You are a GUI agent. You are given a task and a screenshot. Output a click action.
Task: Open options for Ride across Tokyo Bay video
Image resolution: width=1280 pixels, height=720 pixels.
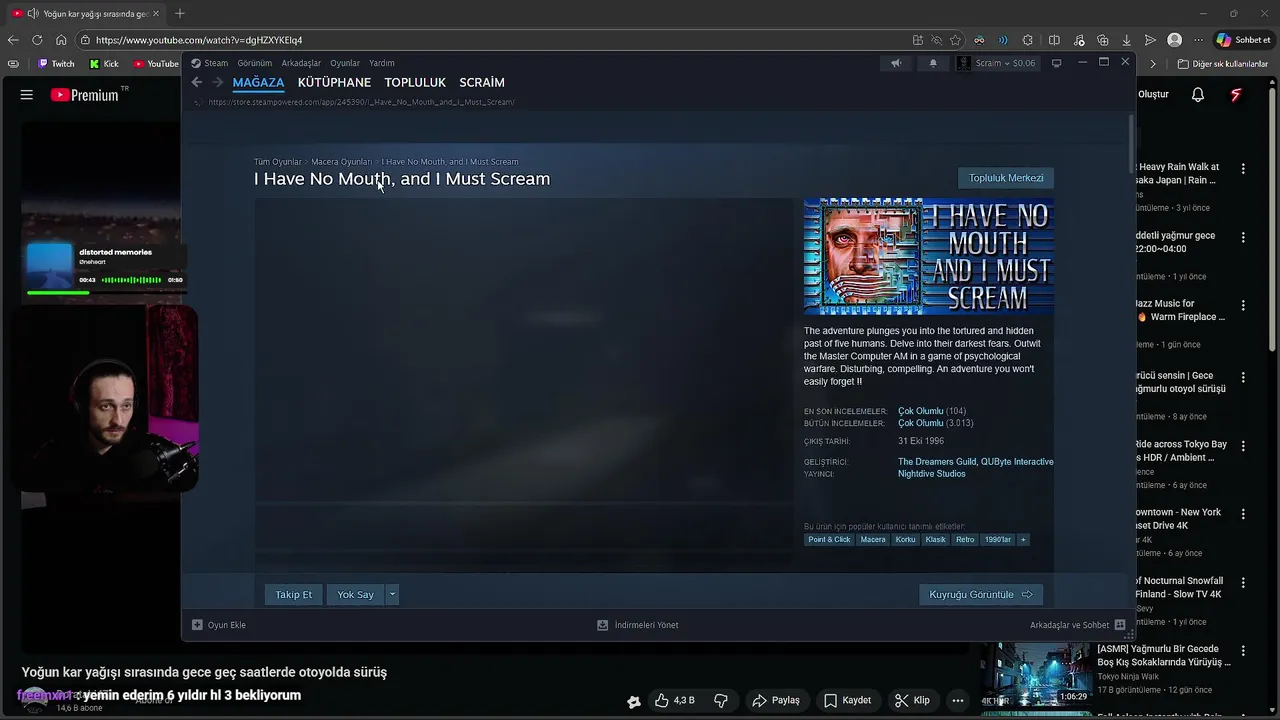click(x=1243, y=446)
